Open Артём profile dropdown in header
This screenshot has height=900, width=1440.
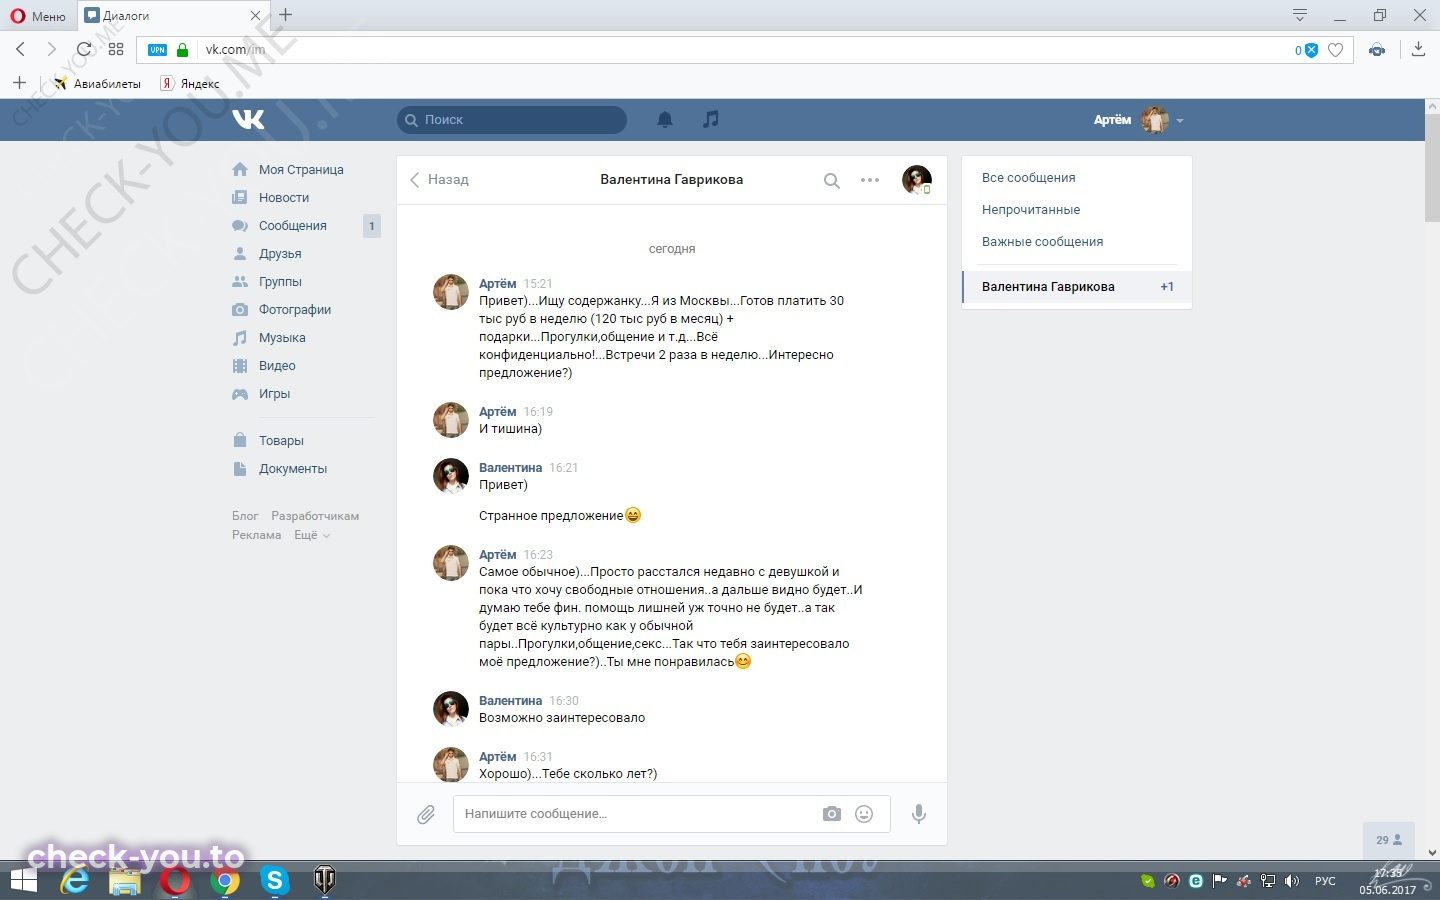coord(1138,120)
